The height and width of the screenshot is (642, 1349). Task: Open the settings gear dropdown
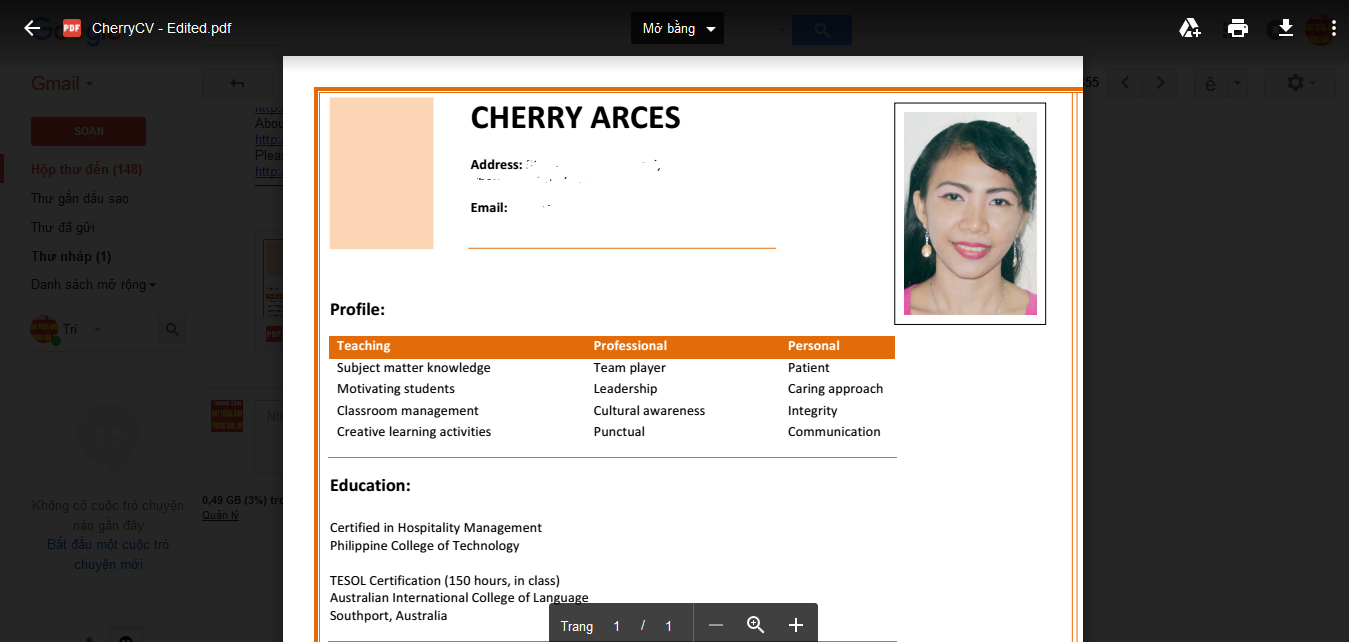tap(1301, 83)
